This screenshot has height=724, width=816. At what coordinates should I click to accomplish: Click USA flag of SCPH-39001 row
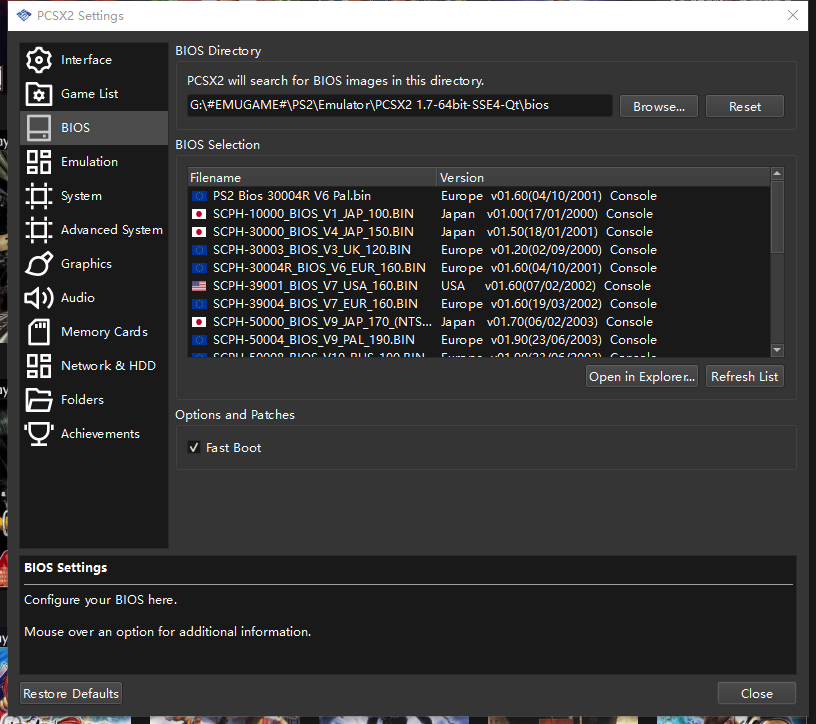pos(199,286)
